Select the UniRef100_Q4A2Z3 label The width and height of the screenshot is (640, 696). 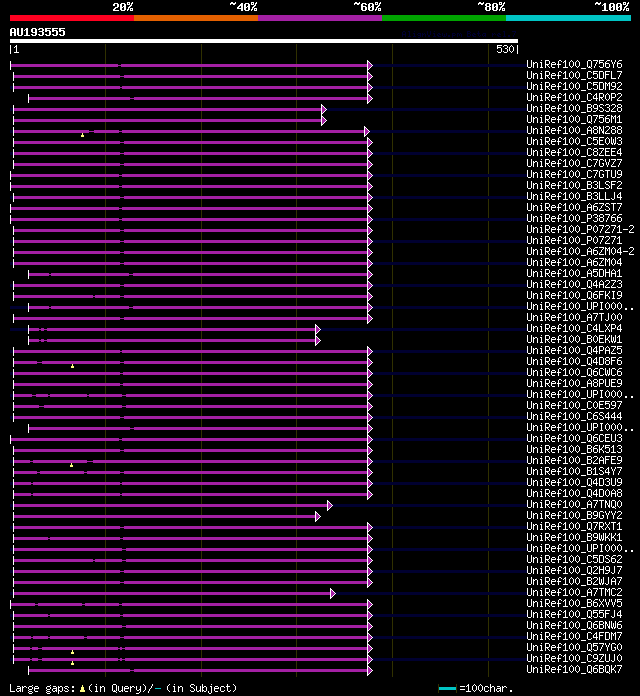[x=574, y=284]
